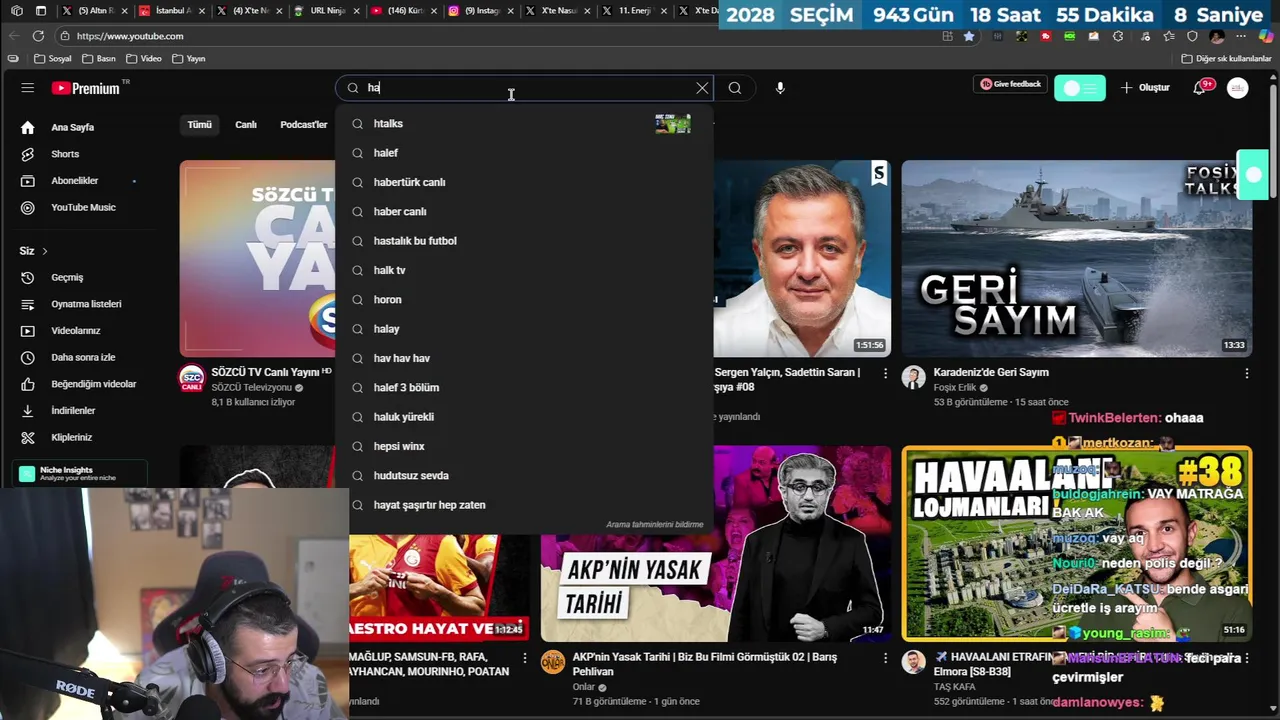
Task: Expand the 'Siz' section chevron
Action: [x=44, y=251]
